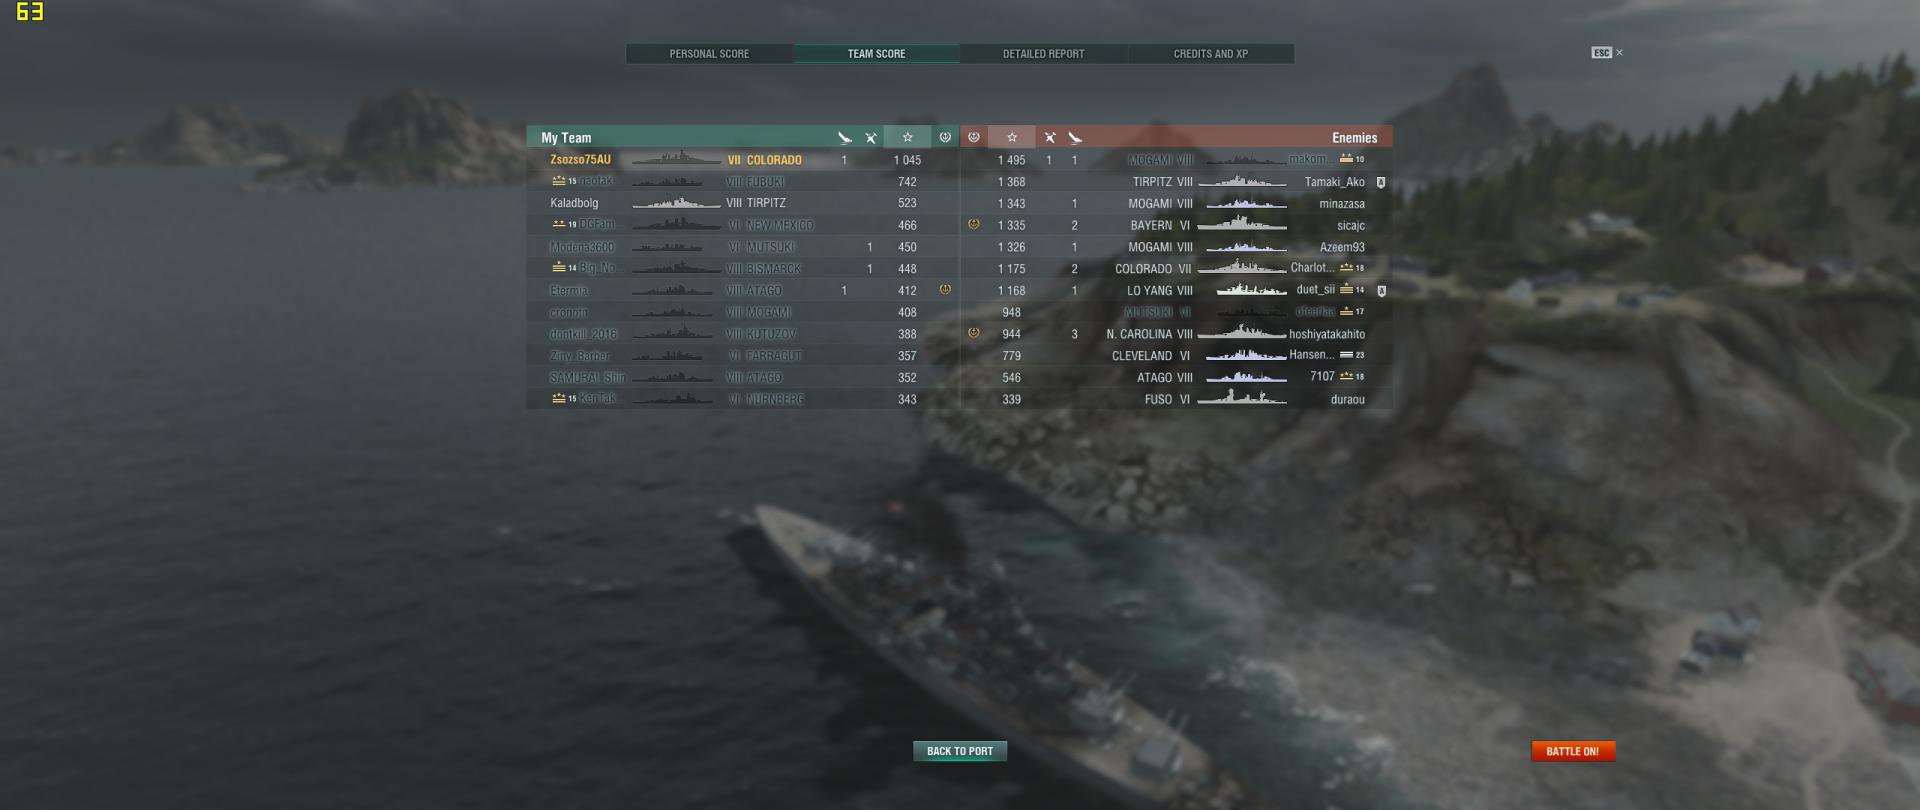Click the Tirpitz silhouette for Kaladbolg
1920x810 pixels.
pyautogui.click(x=676, y=203)
